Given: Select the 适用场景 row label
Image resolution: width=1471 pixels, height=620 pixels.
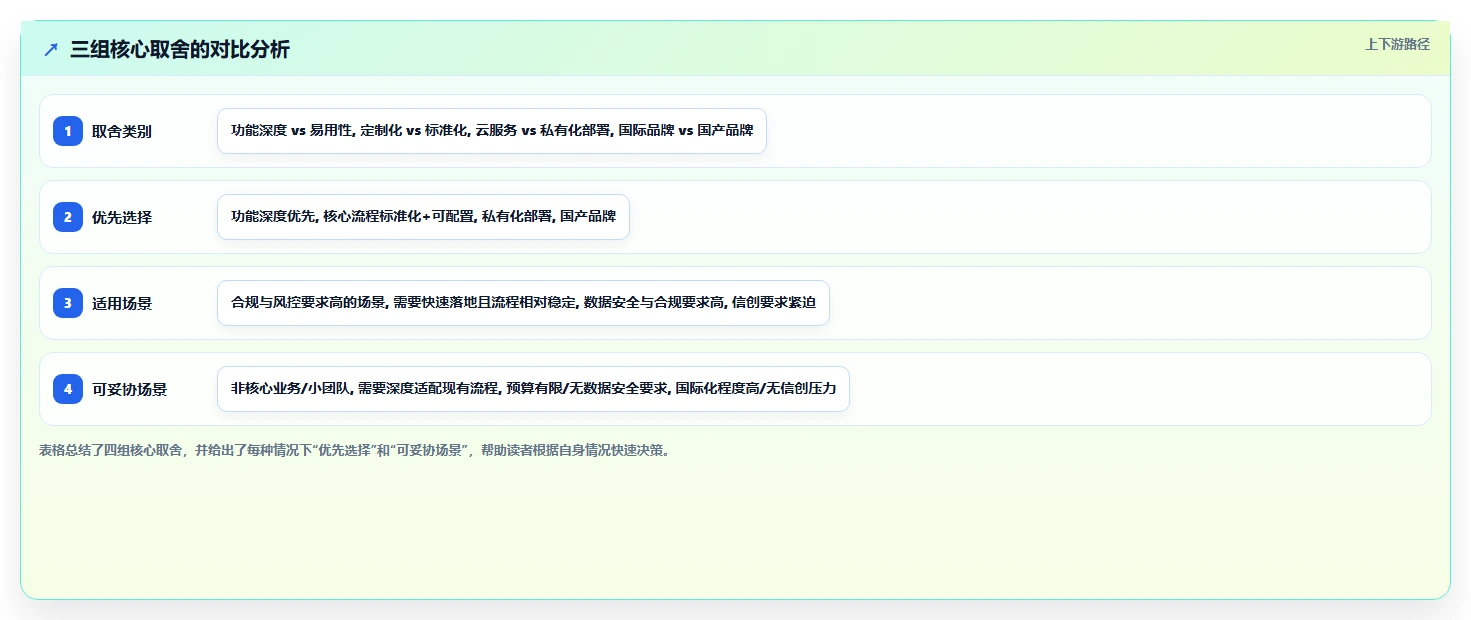Looking at the screenshot, I should [122, 303].
